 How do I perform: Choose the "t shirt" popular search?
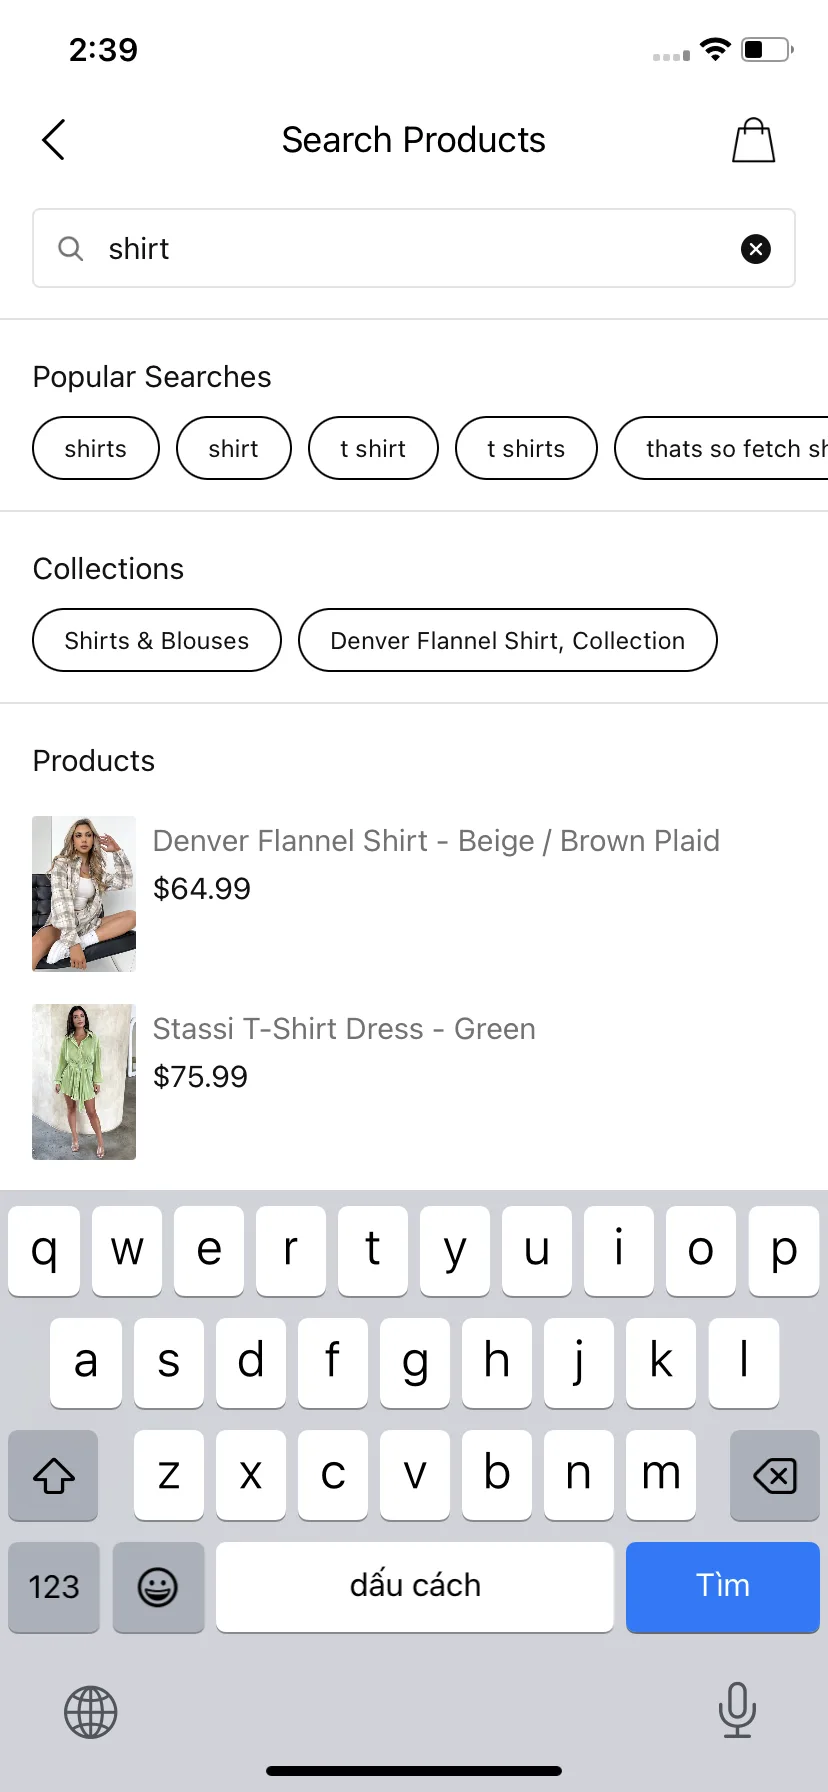click(373, 448)
